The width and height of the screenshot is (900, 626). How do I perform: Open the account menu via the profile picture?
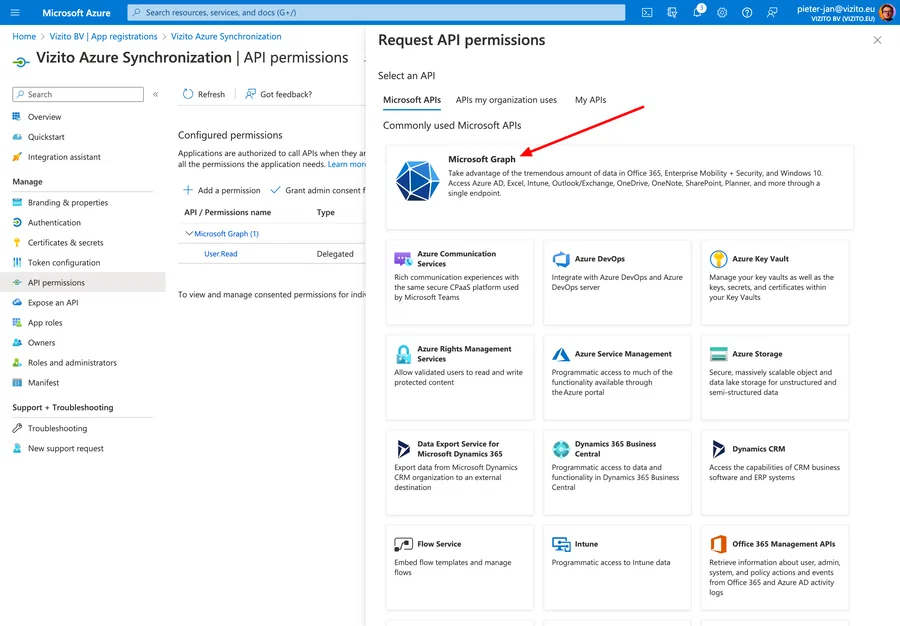point(886,13)
